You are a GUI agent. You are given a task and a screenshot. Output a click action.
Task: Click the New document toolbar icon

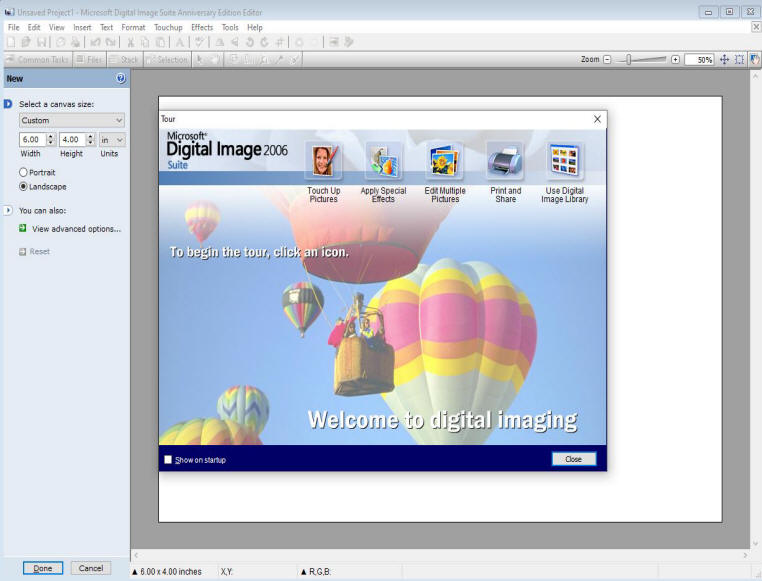(x=11, y=42)
